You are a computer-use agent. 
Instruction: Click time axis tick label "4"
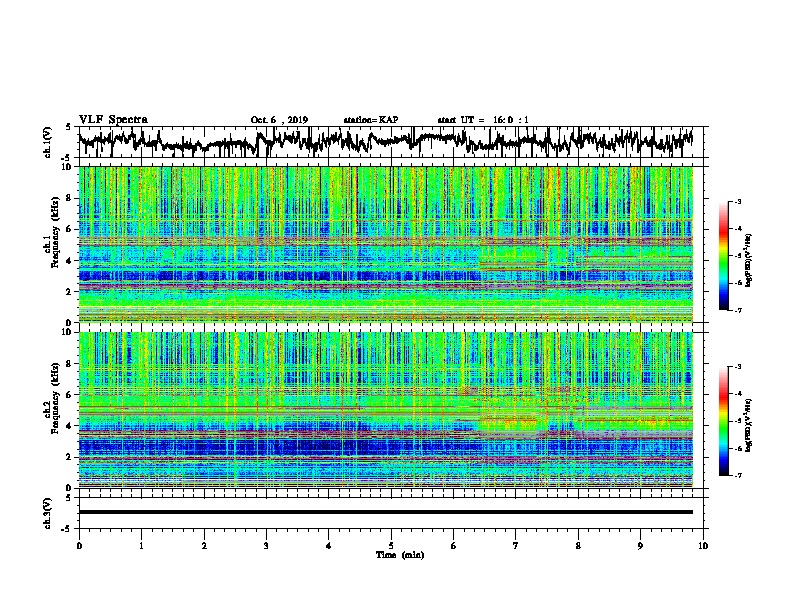329,546
